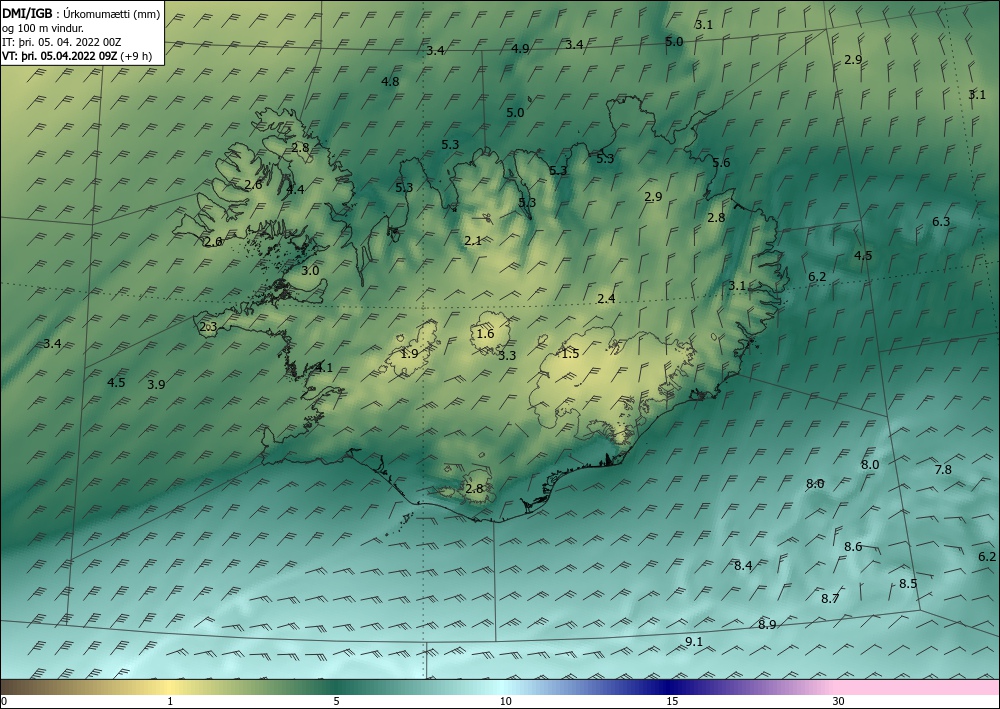Screen dimensions: 1000x709
Task: Select the 5.6 value on the northeast coast
Action: point(721,163)
